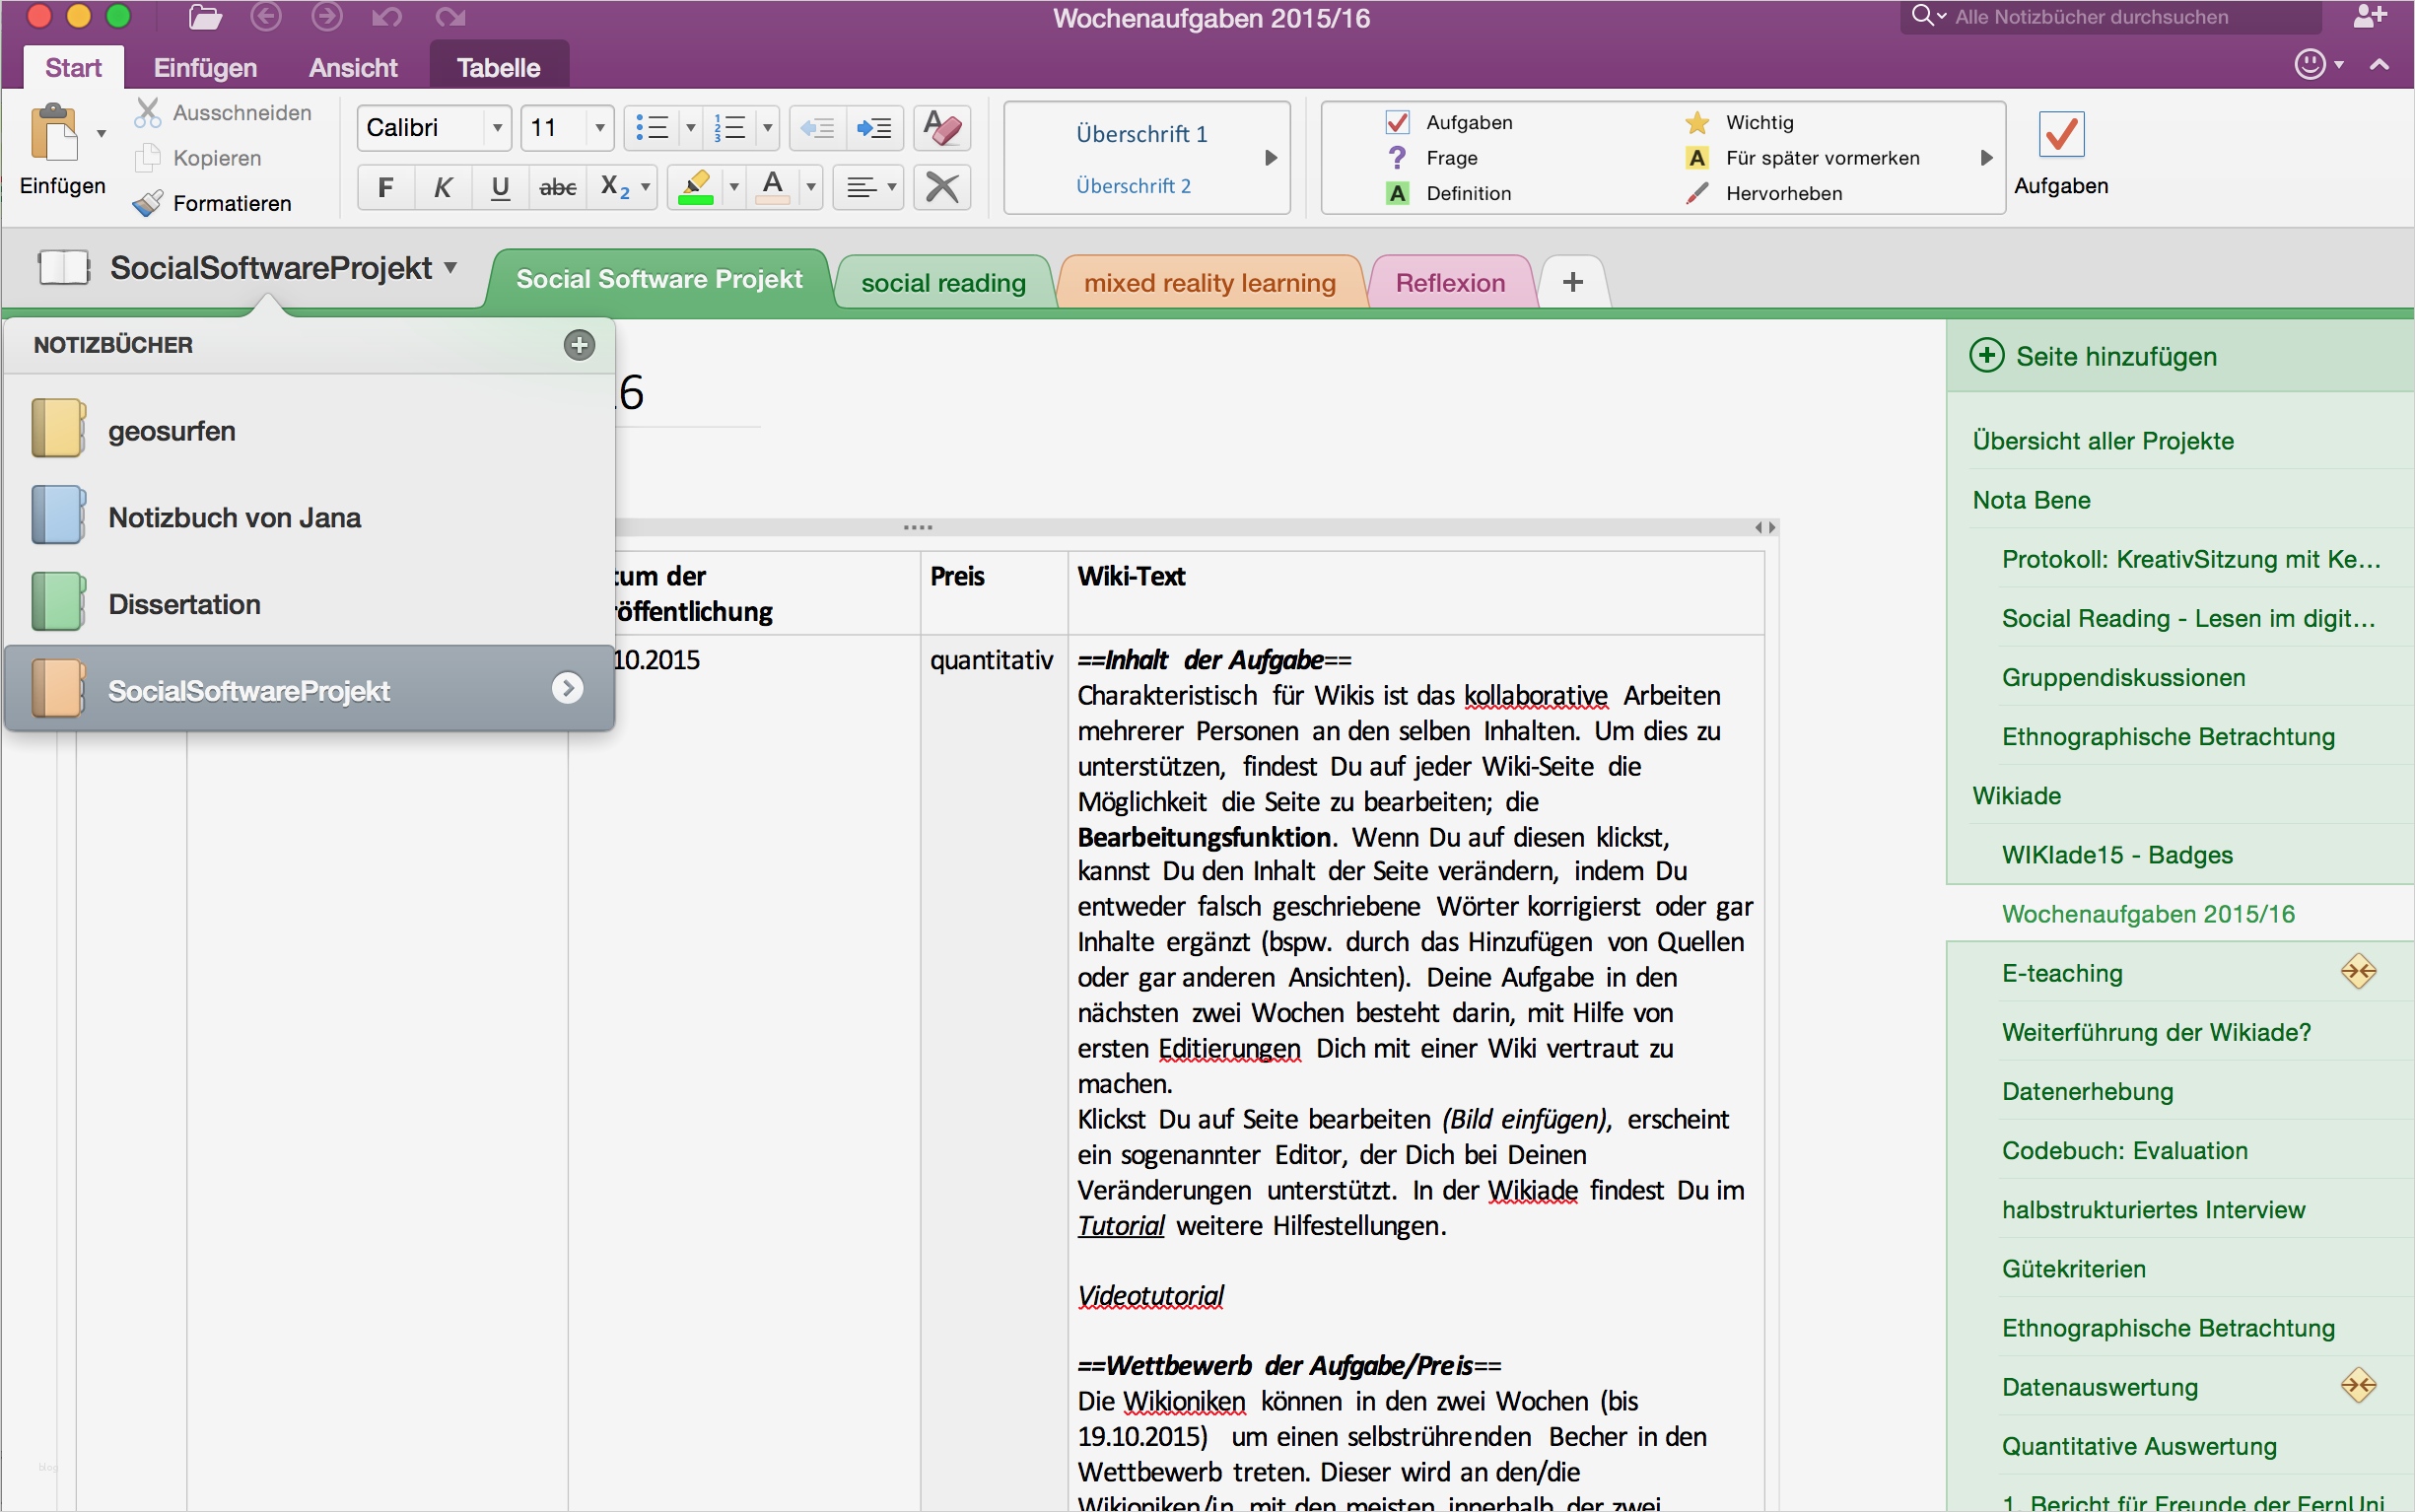Image resolution: width=2415 pixels, height=1512 pixels.
Task: Expand the SocialSoftwareProjekt notebook arrow
Action: 569,688
